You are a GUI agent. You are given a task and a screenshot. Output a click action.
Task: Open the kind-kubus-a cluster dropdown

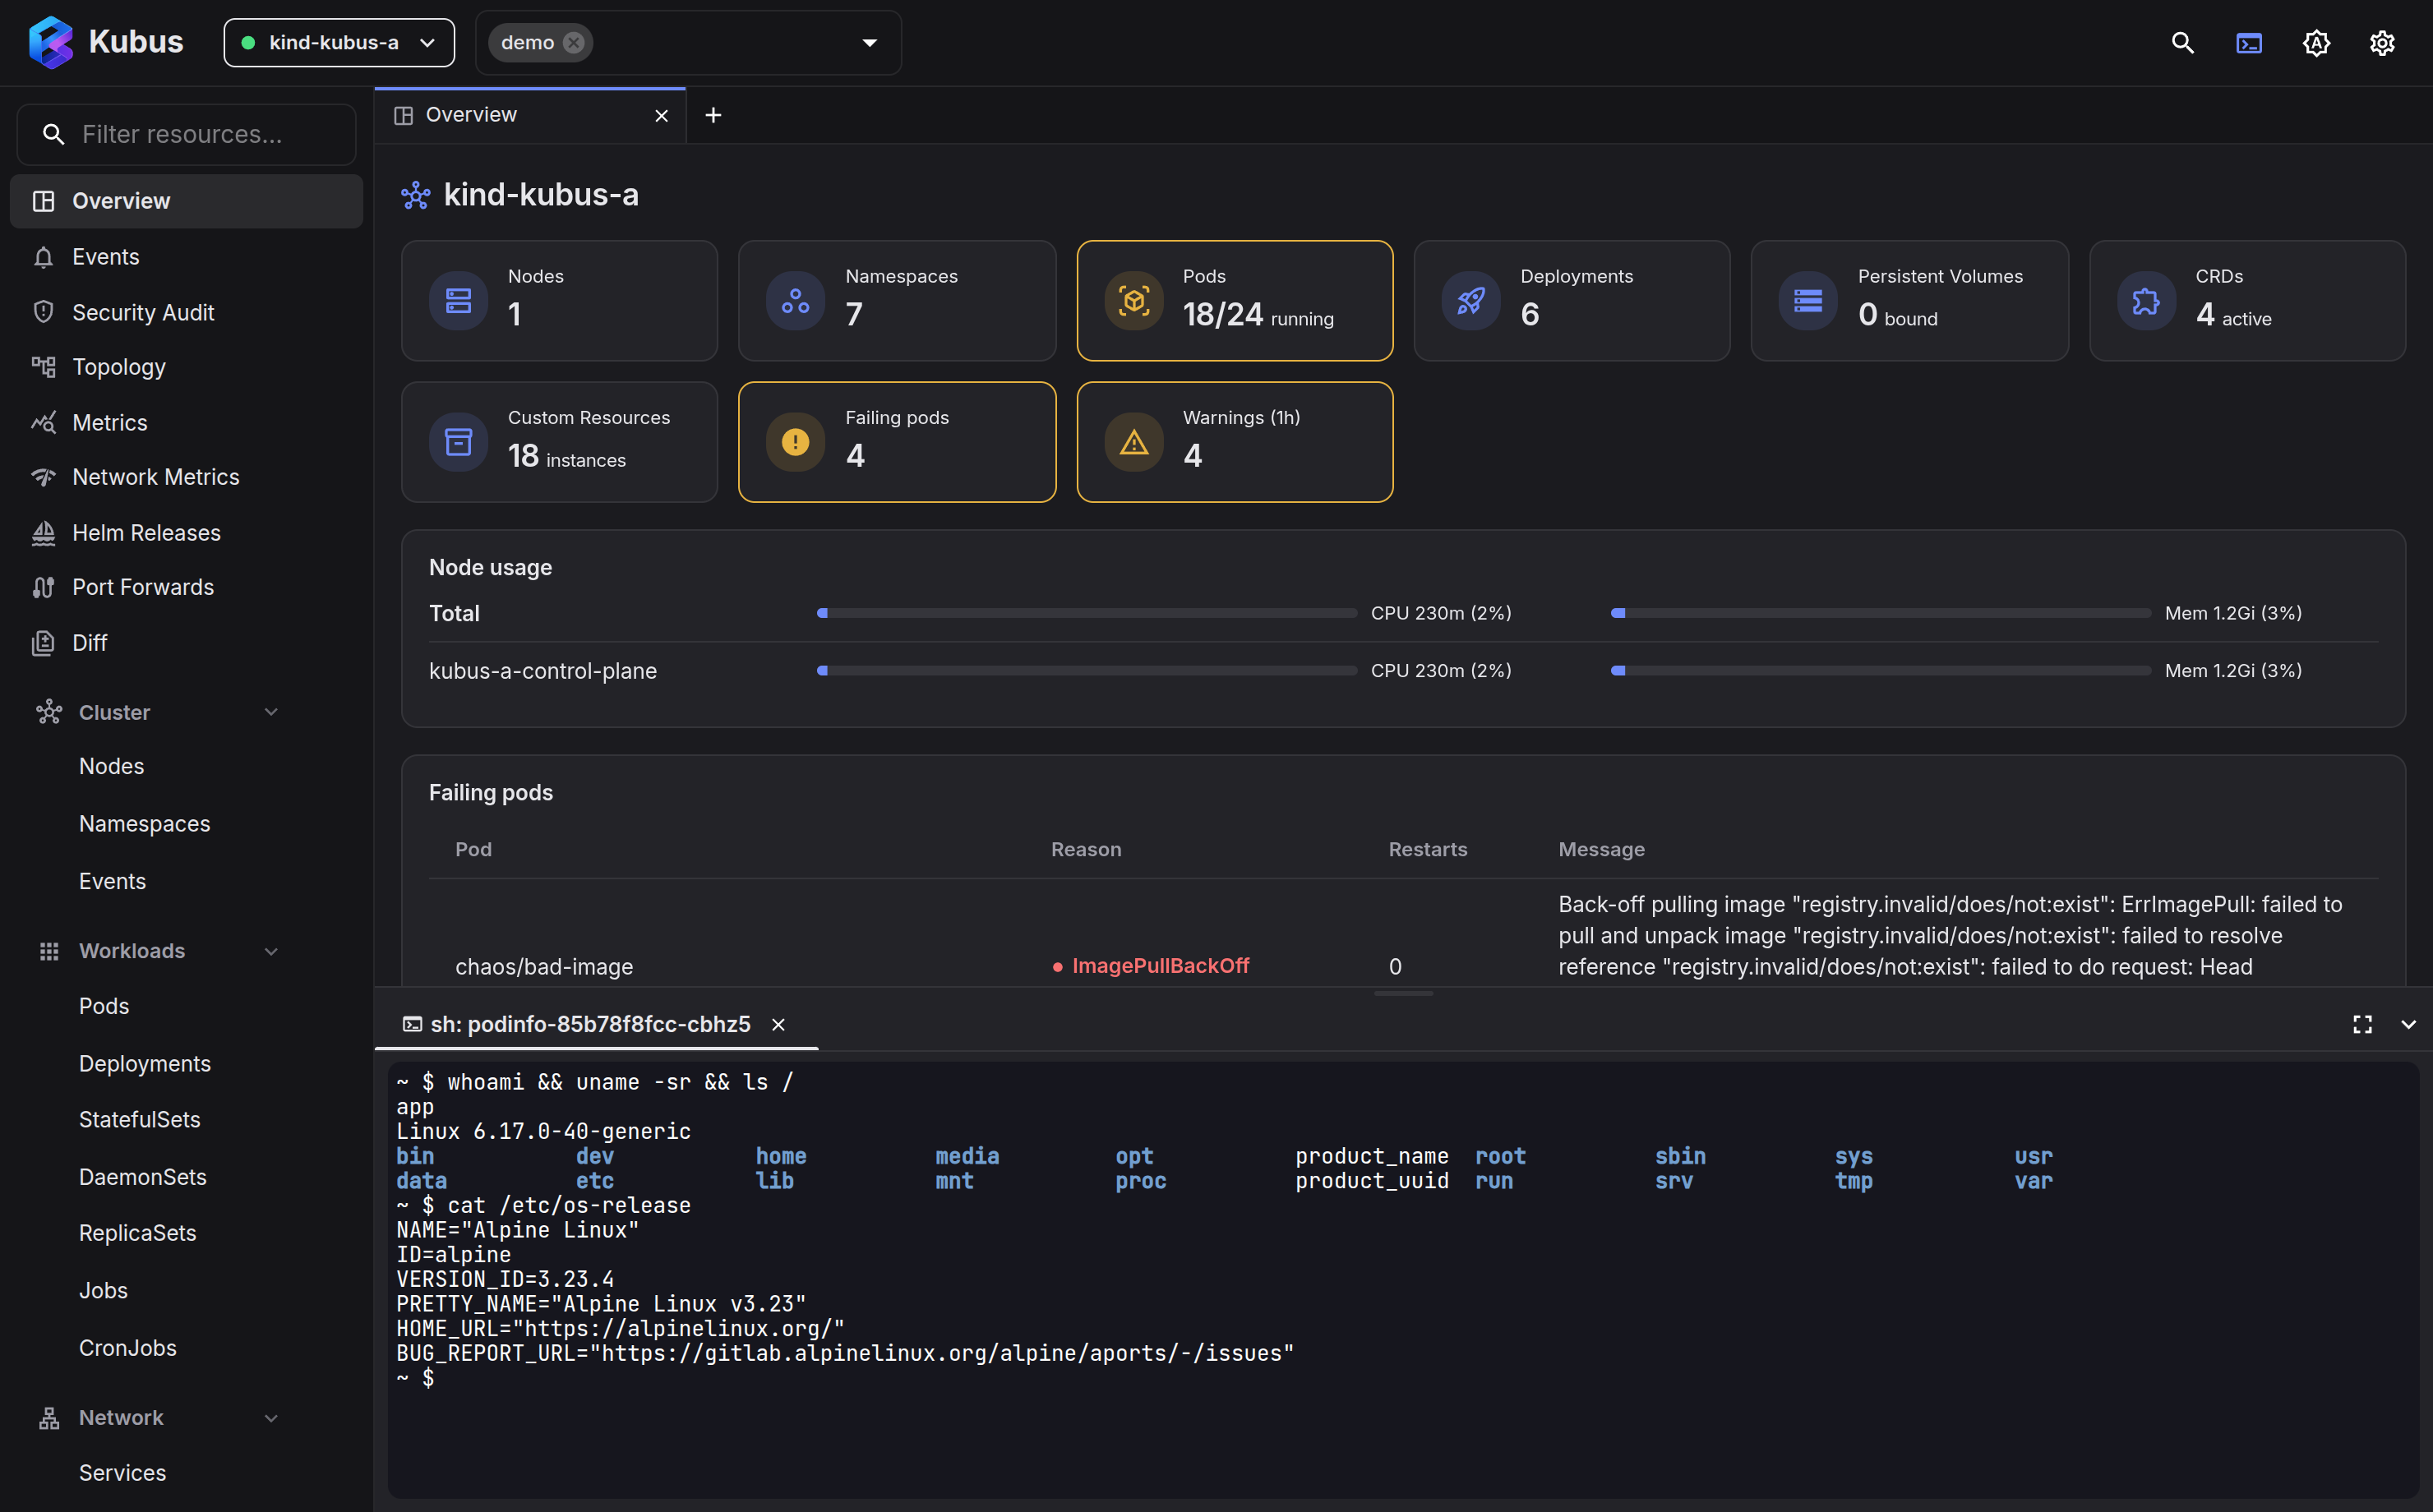[x=339, y=43]
